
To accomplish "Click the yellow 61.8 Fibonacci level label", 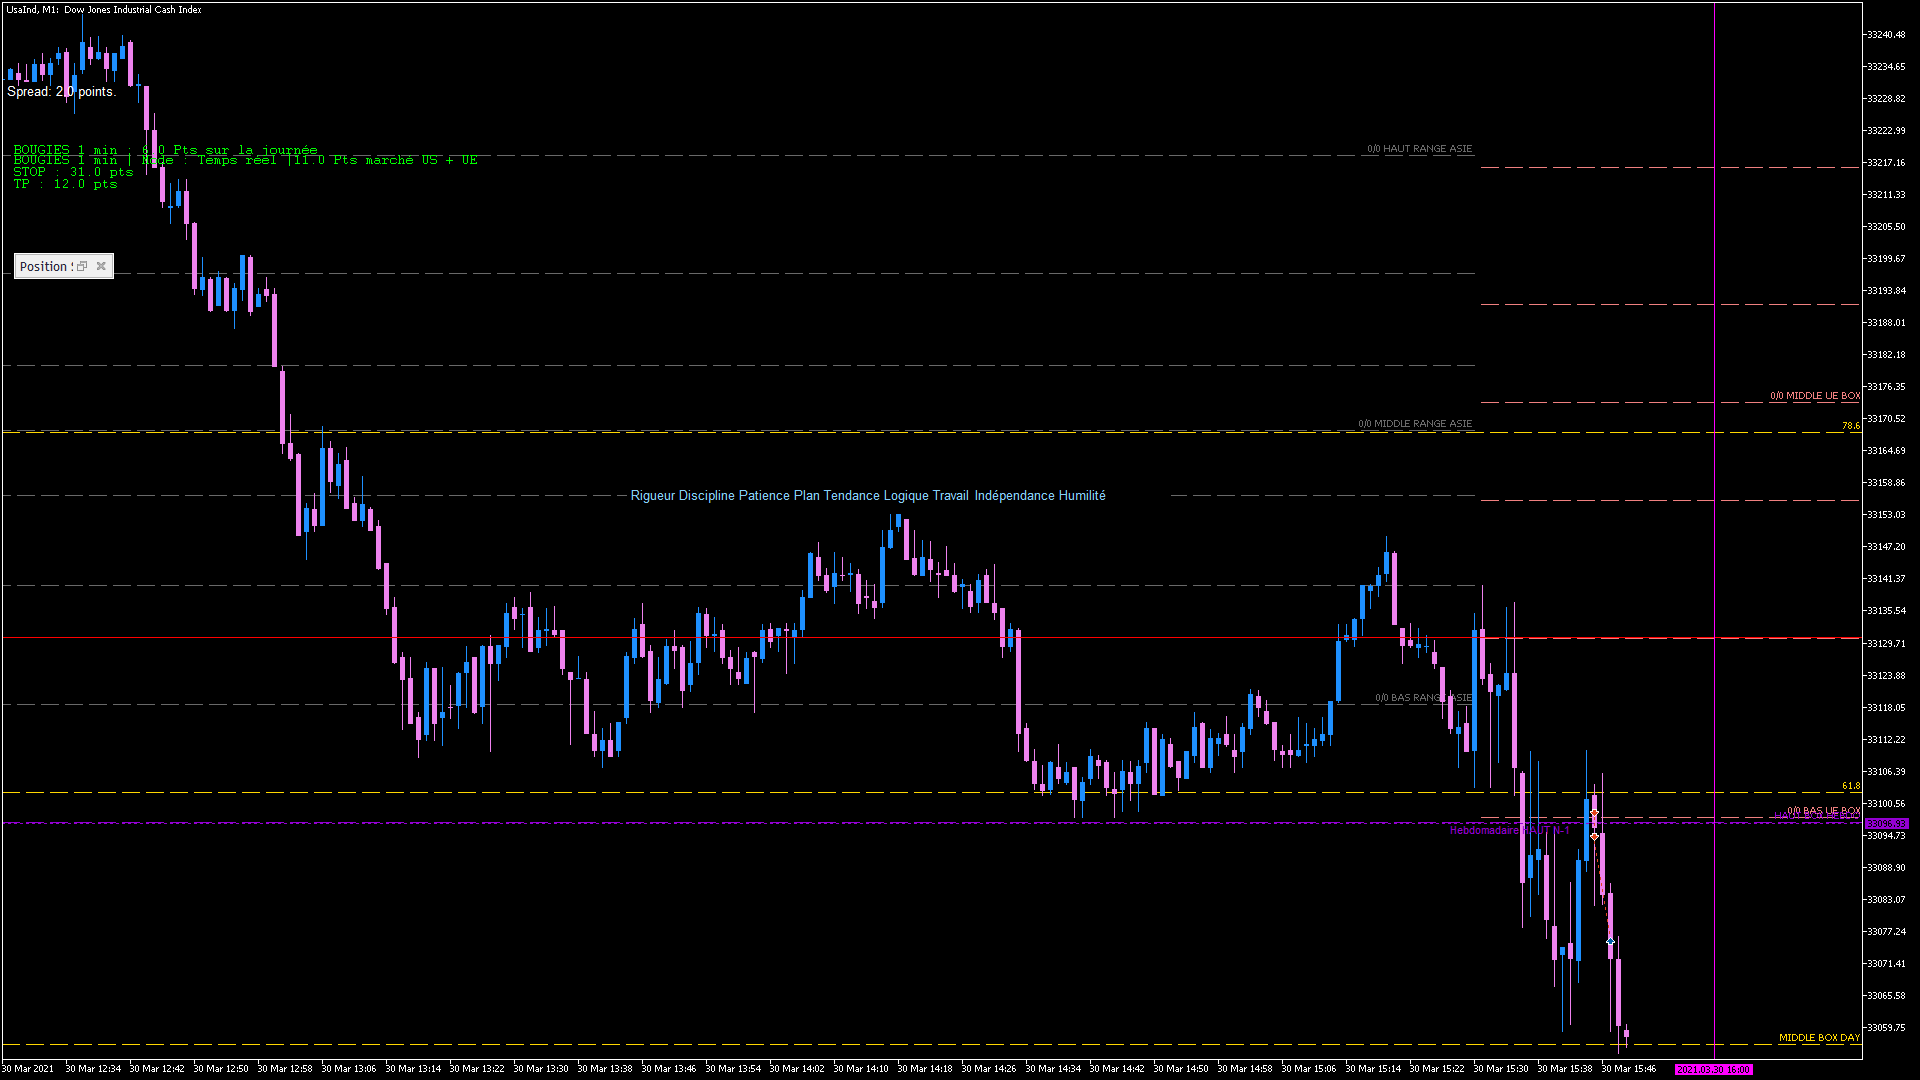I will [1851, 786].
